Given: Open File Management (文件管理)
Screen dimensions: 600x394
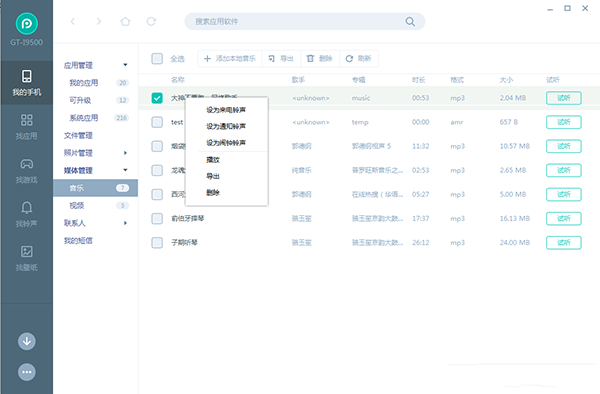Looking at the screenshot, I should 78,135.
